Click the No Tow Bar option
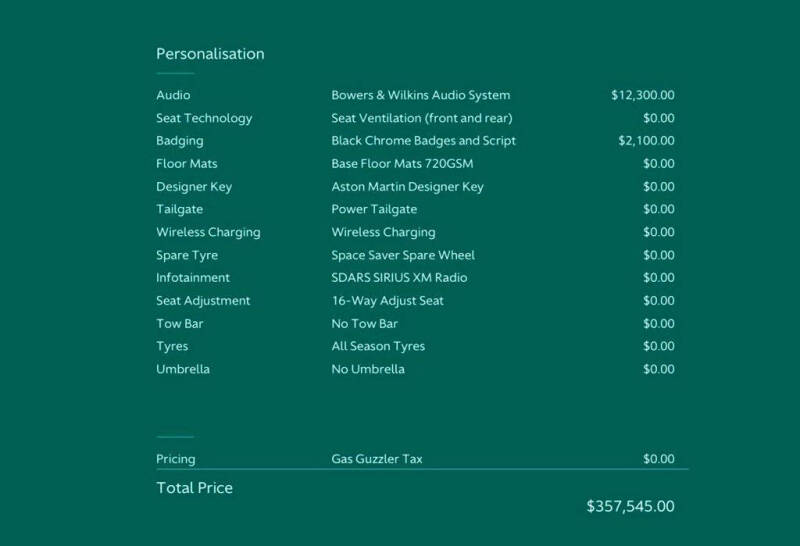 pos(364,324)
